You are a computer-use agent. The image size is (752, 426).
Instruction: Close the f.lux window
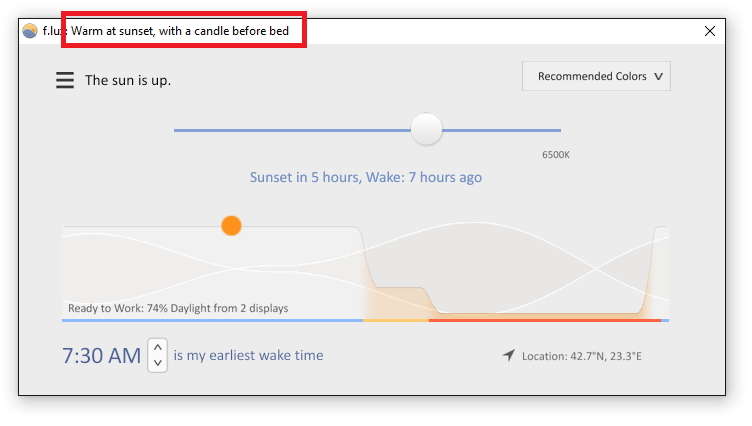tap(710, 31)
